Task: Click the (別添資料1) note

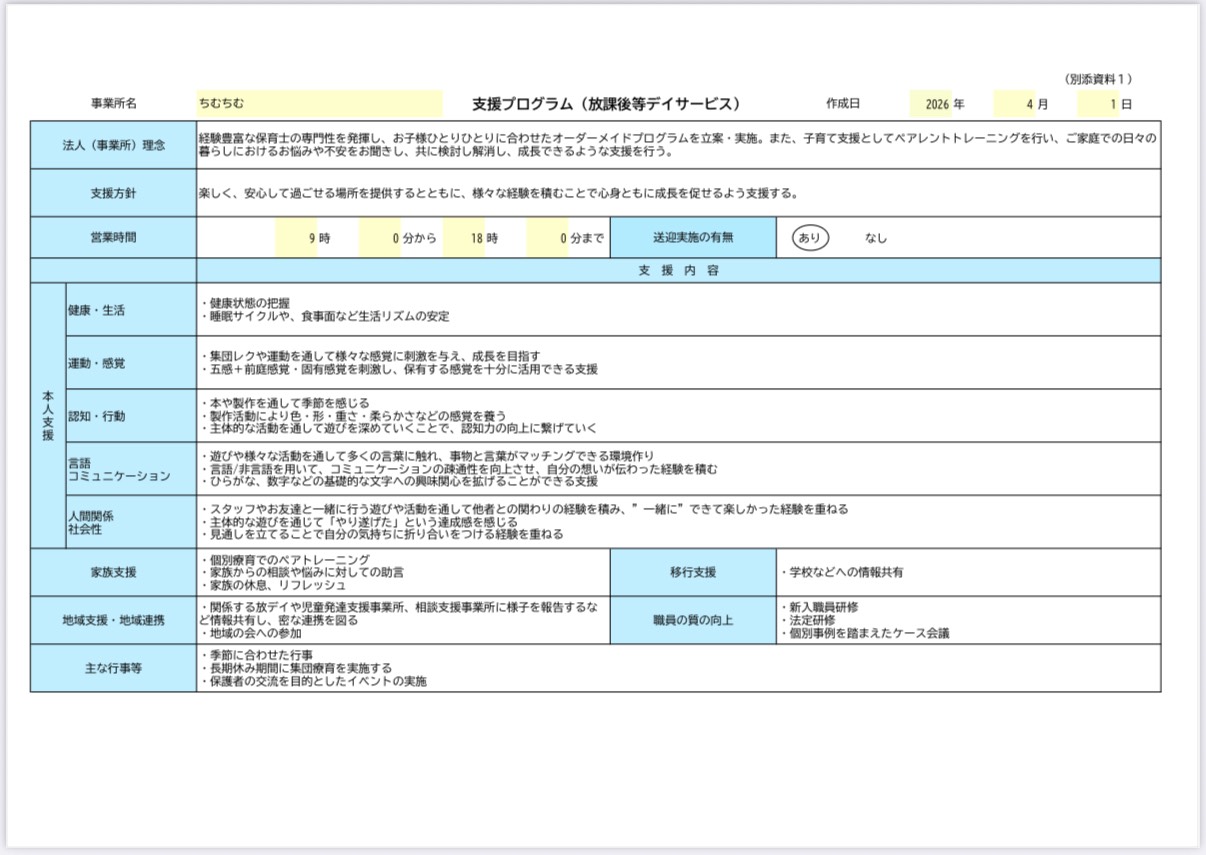Action: 1098,79
